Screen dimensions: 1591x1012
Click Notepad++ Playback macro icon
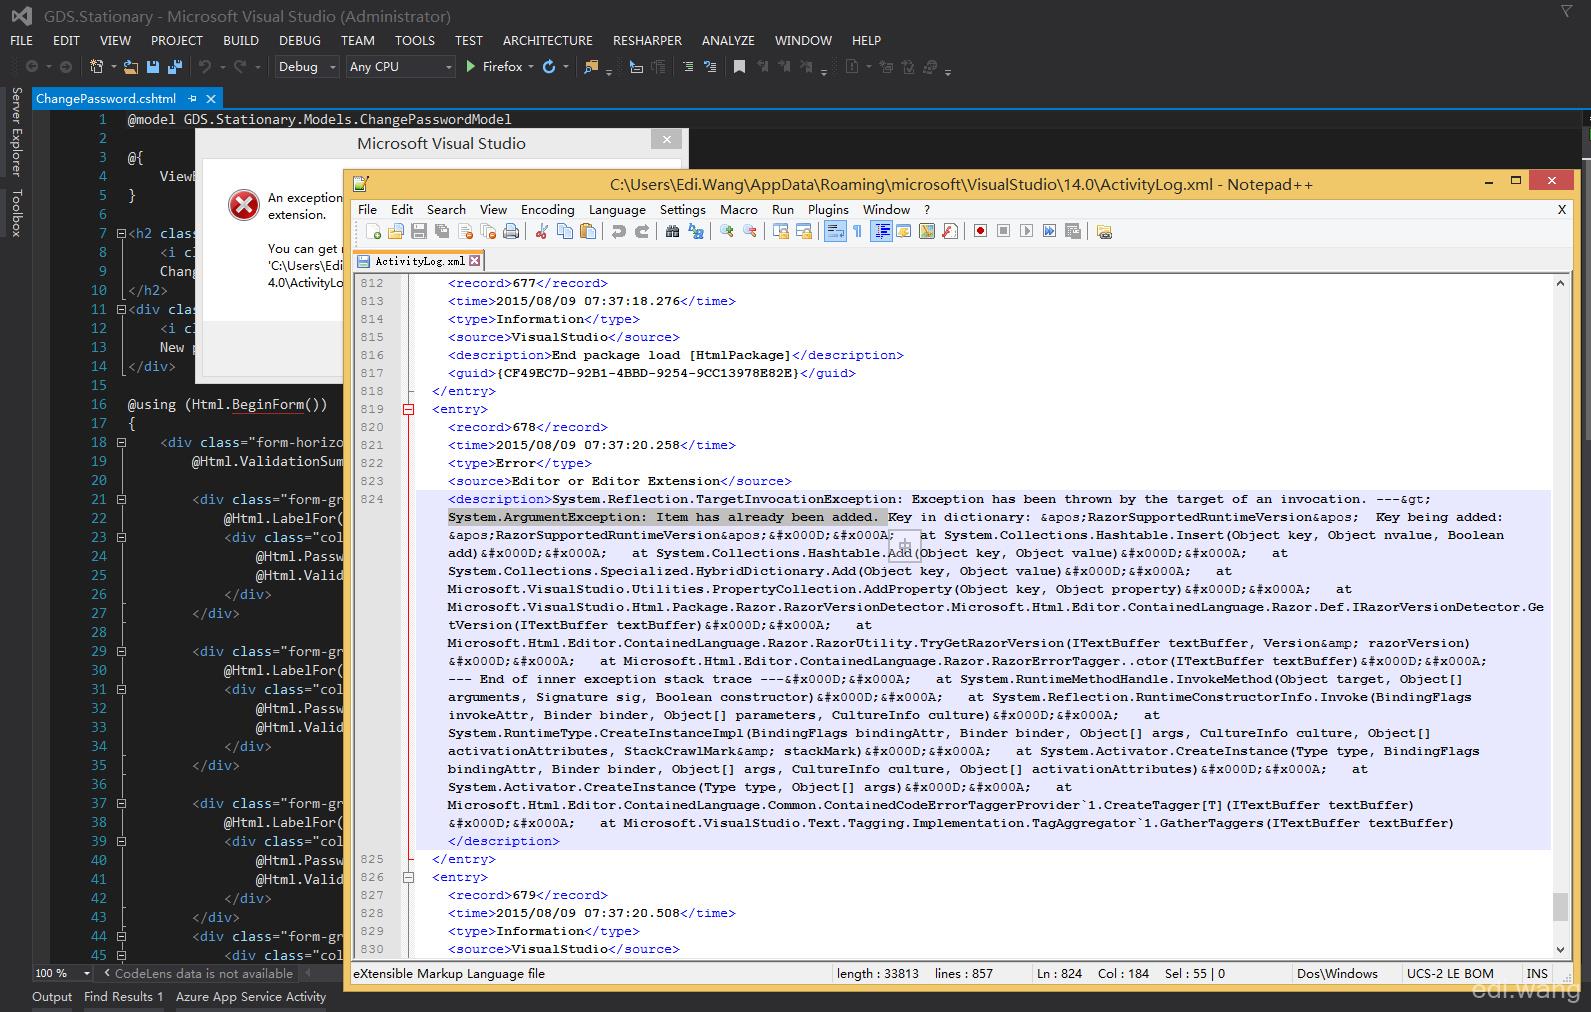coord(1026,231)
